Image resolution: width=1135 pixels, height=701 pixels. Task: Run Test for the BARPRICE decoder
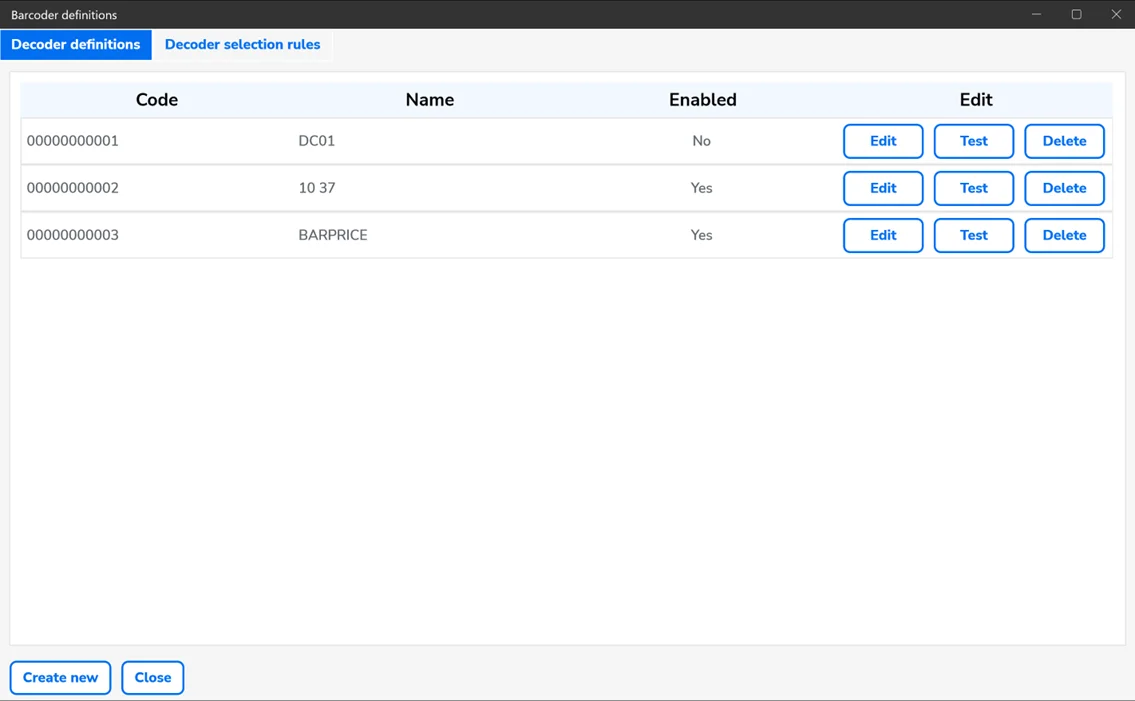point(973,235)
